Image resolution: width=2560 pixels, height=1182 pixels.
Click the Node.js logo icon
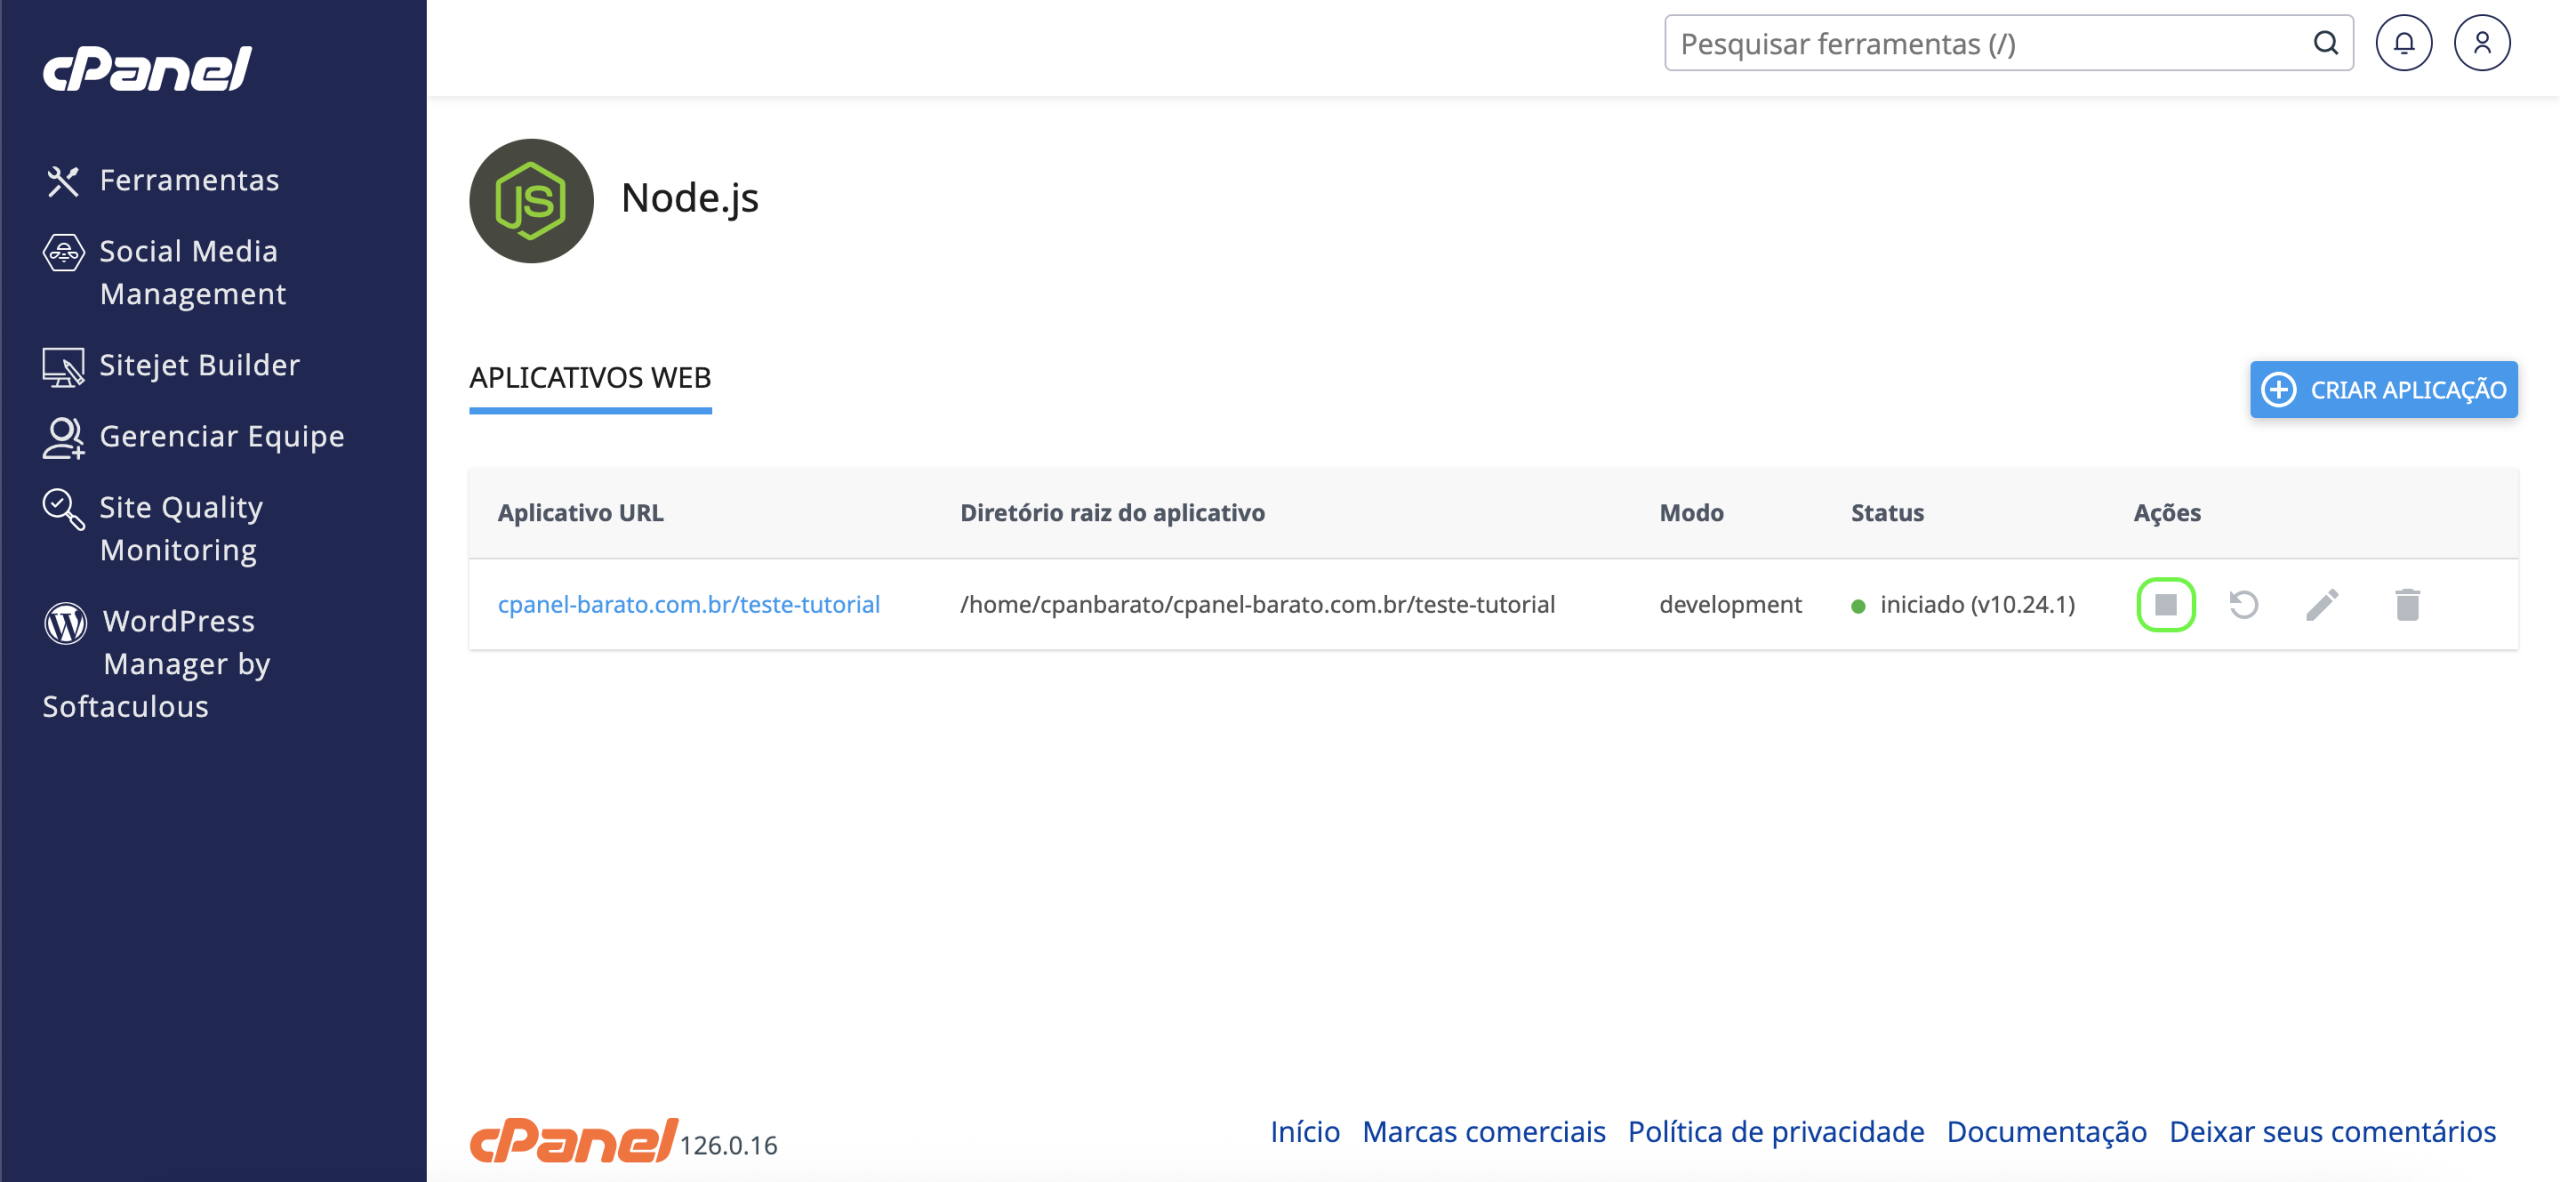tap(531, 200)
